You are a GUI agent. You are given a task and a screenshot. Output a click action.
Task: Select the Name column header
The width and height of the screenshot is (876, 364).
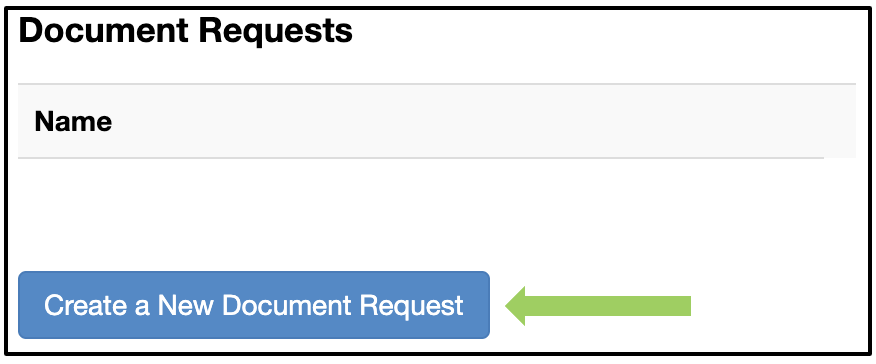coord(73,121)
